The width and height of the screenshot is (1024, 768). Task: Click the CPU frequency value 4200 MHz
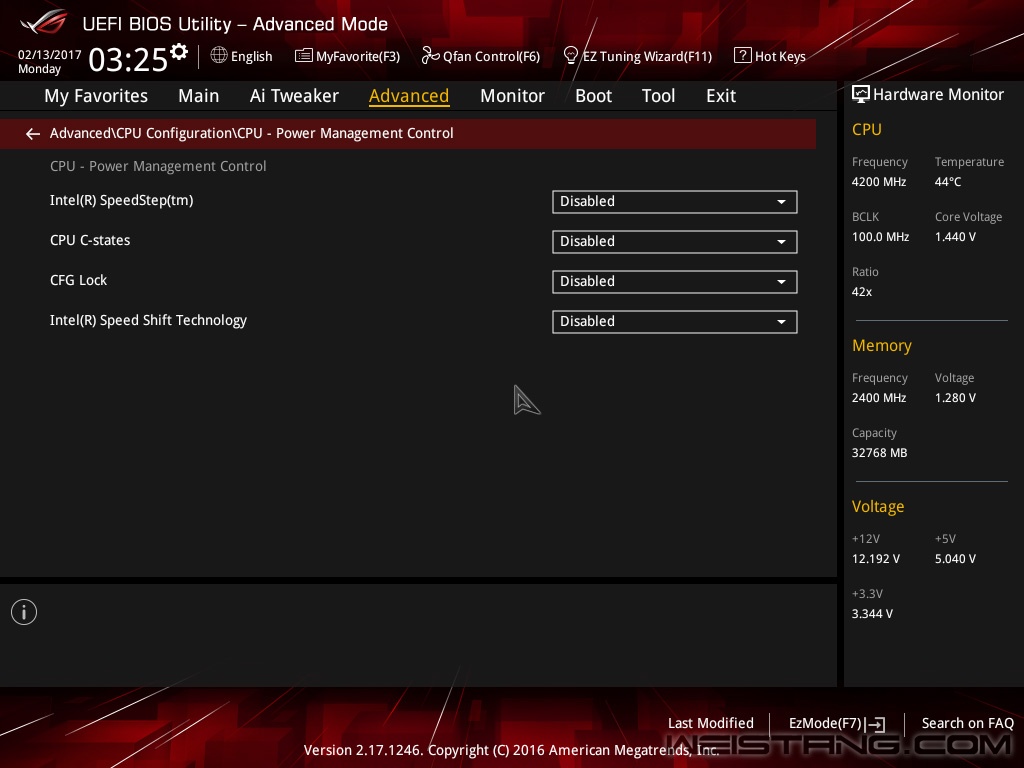[x=879, y=182]
